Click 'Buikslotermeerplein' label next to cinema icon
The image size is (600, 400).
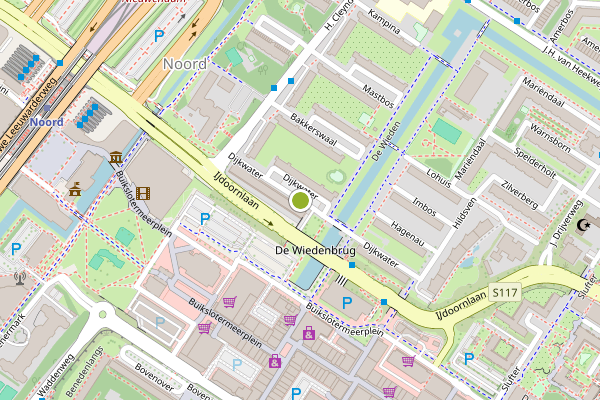(143, 204)
